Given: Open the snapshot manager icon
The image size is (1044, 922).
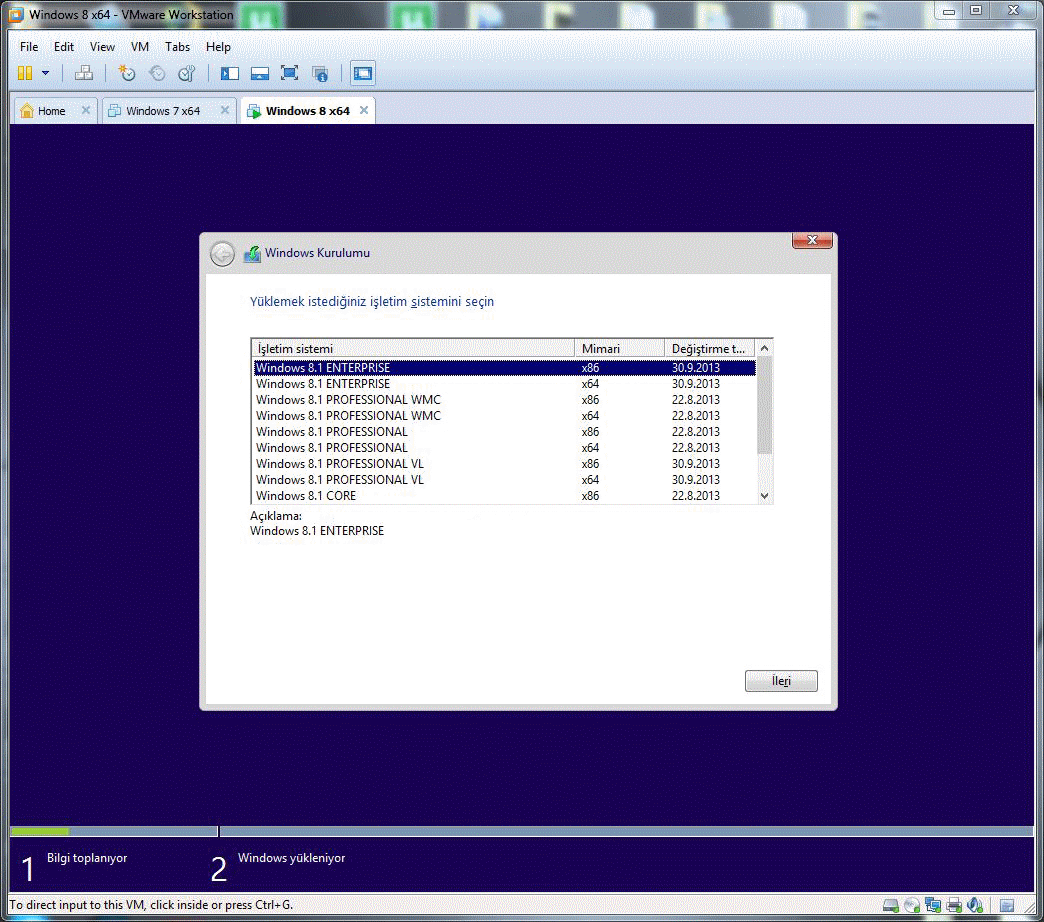Looking at the screenshot, I should coord(187,73).
